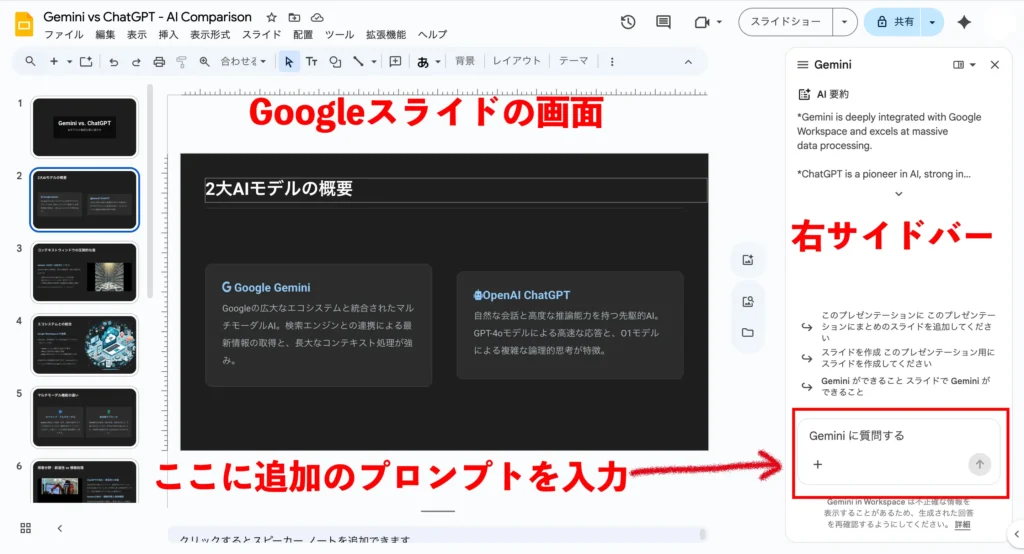Open Gemini panel hamburger menu
Viewport: 1024px width, 554px height.
803,65
